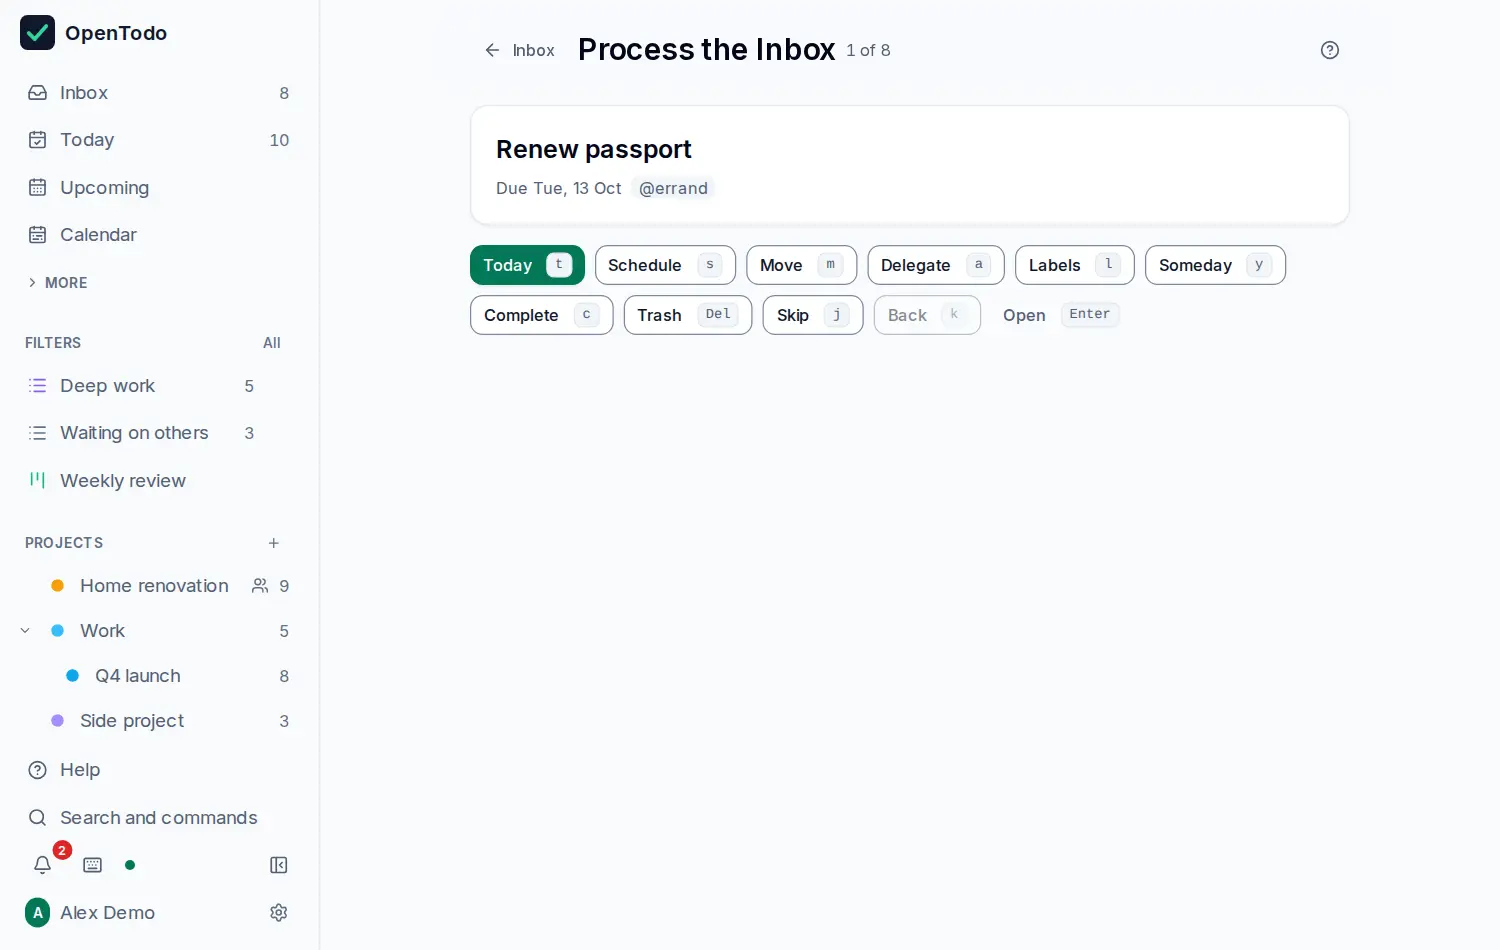Click the Upcoming calendar grid icon
Screen dimensions: 1500x950
click(38, 187)
